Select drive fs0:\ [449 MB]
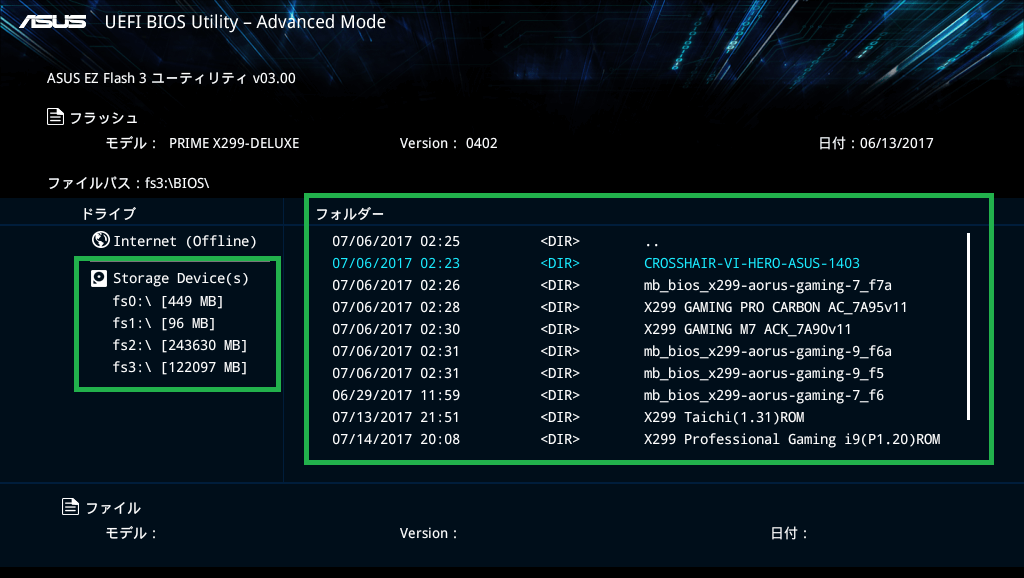The image size is (1024, 578). point(168,301)
